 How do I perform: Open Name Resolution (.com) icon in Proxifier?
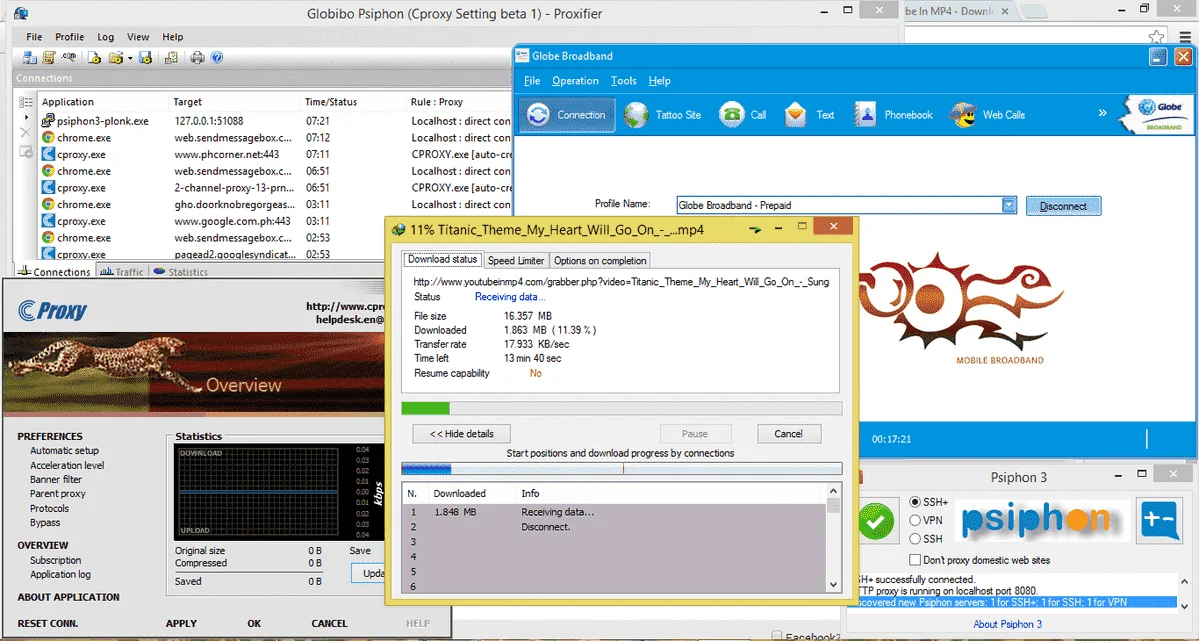tap(69, 57)
